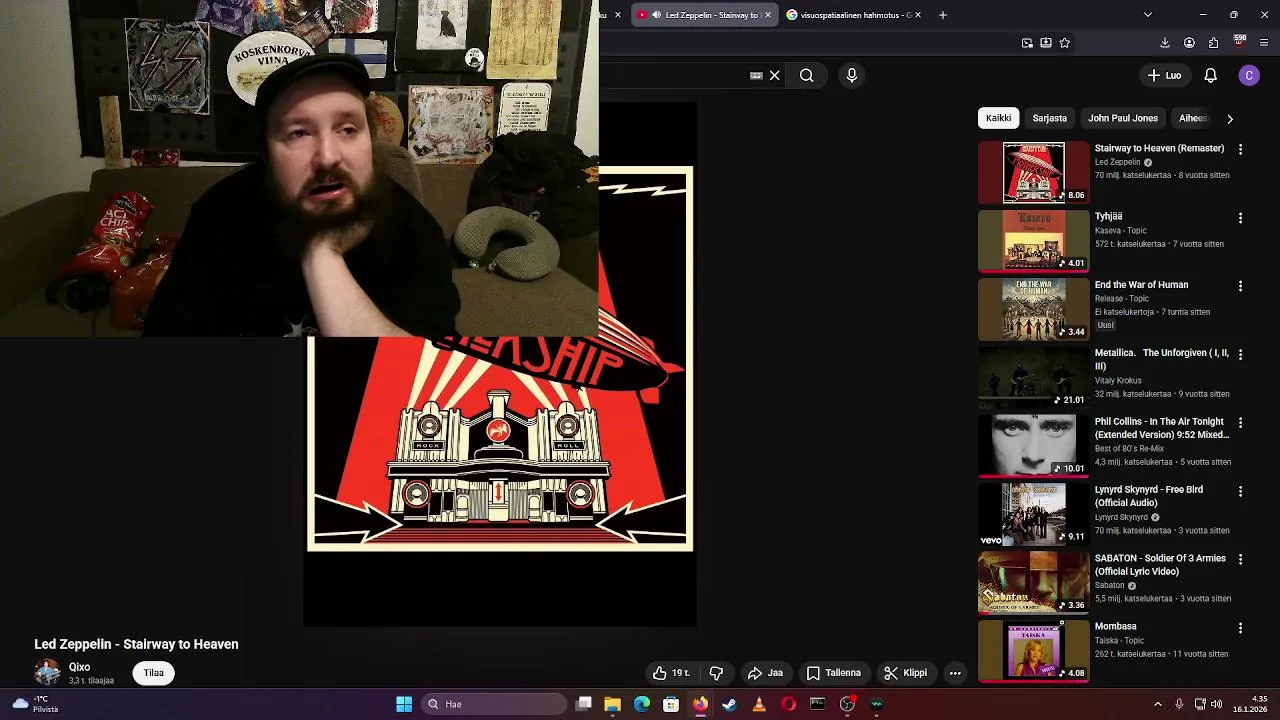This screenshot has height=720, width=1280.
Task: Select the John Paul Jones filter chip
Action: click(1123, 118)
